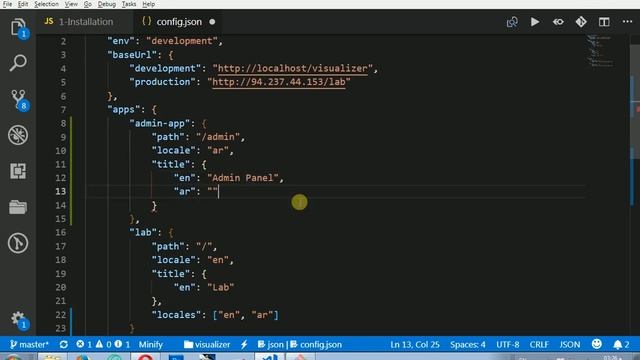Click line number 16 in the gutter
This screenshot has width=640, height=360.
[x=61, y=232]
